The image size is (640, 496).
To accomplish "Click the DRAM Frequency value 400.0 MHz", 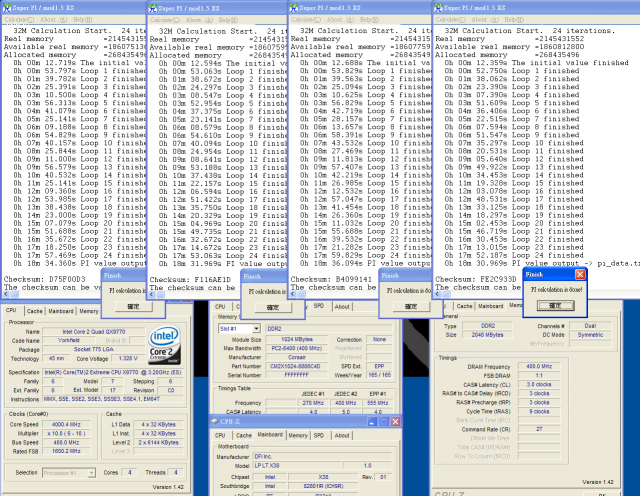I will pyautogui.click(x=539, y=367).
